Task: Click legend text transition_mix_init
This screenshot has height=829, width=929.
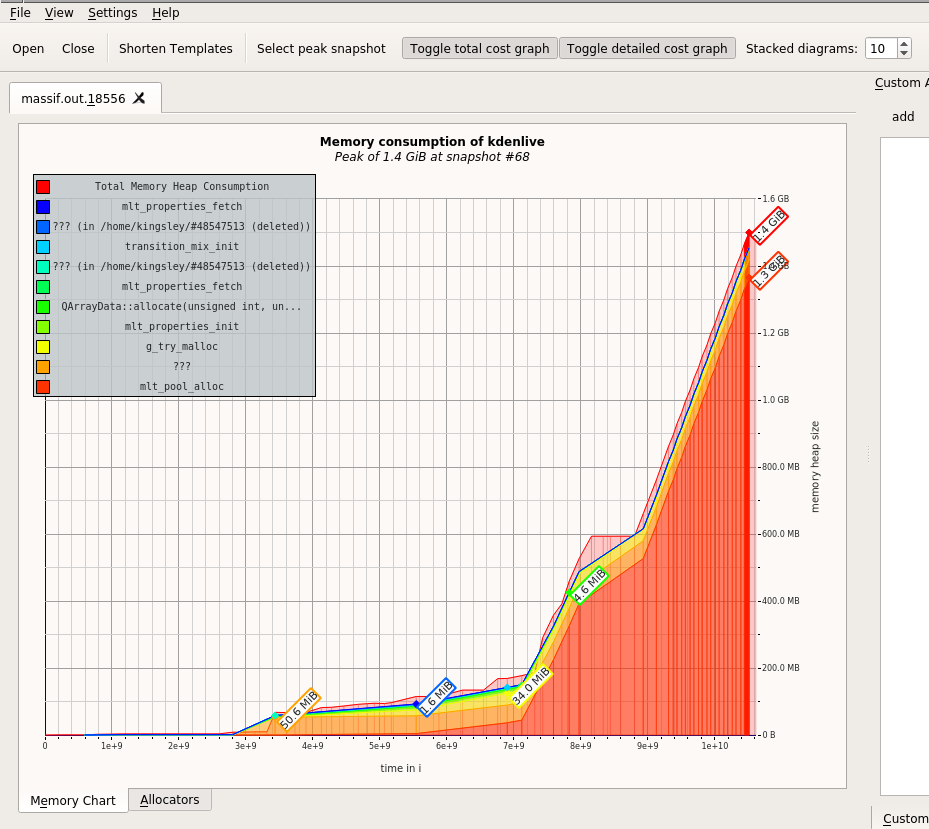Action: tap(182, 247)
